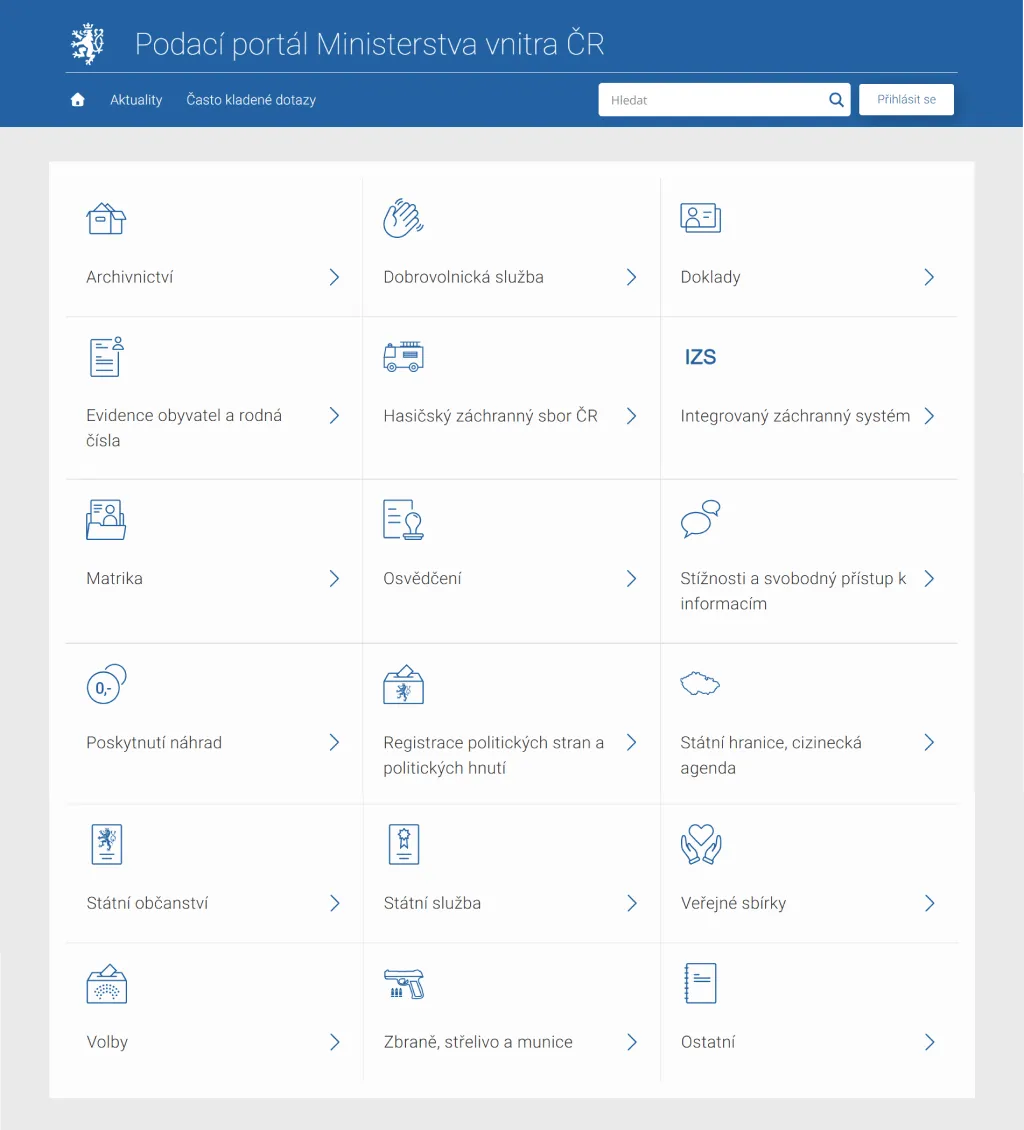Image resolution: width=1024 pixels, height=1130 pixels.
Task: Click the Dobrovolnická služba waving hand icon
Action: click(403, 218)
